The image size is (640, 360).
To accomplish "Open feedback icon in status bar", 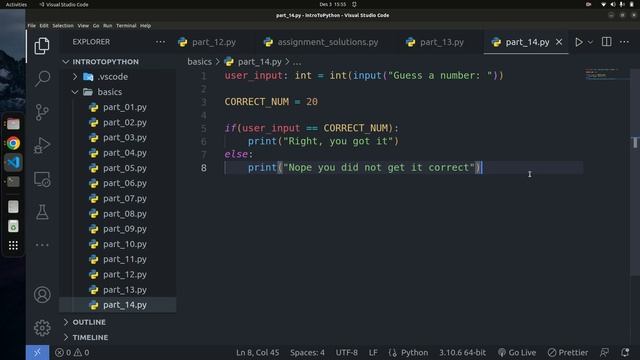I will 604,352.
